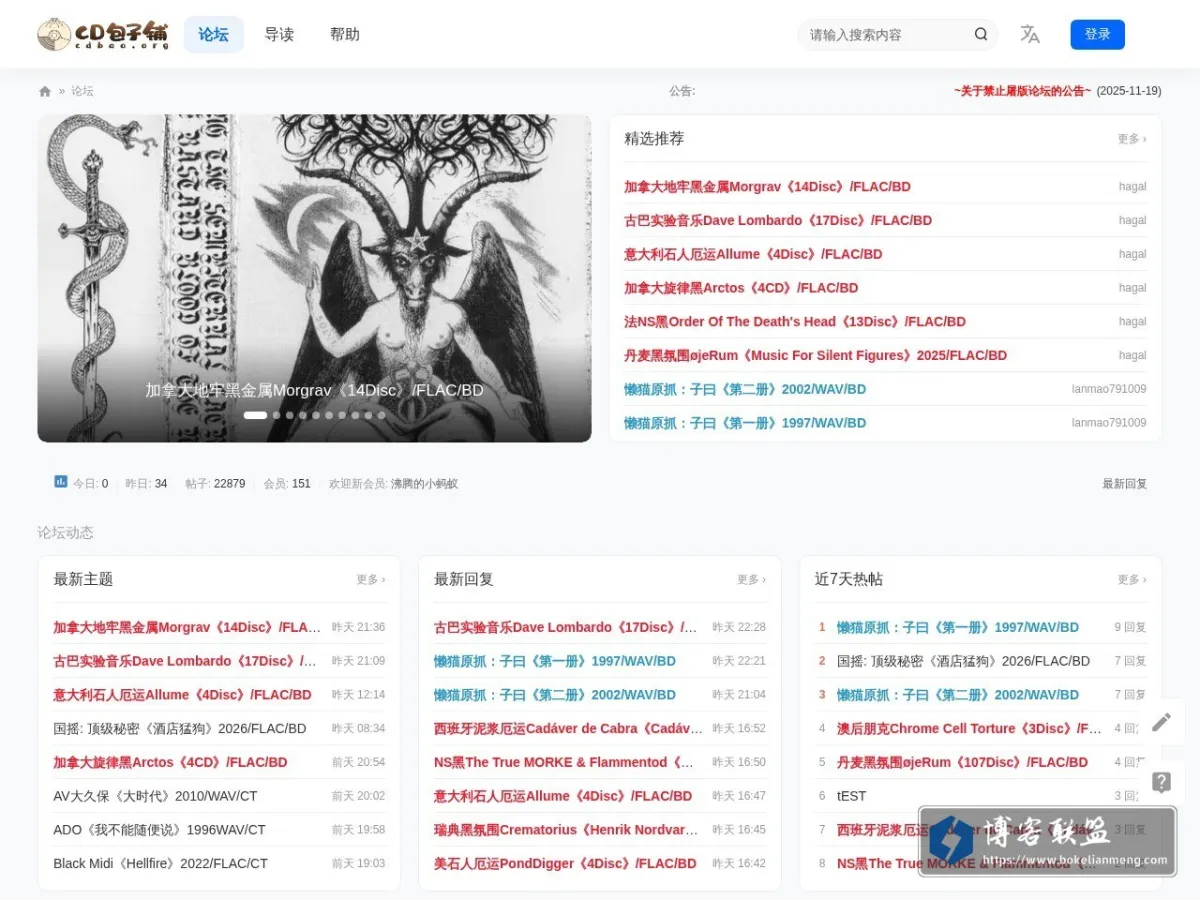Click the 登录 button
Image resolution: width=1200 pixels, height=900 pixels.
click(1097, 34)
